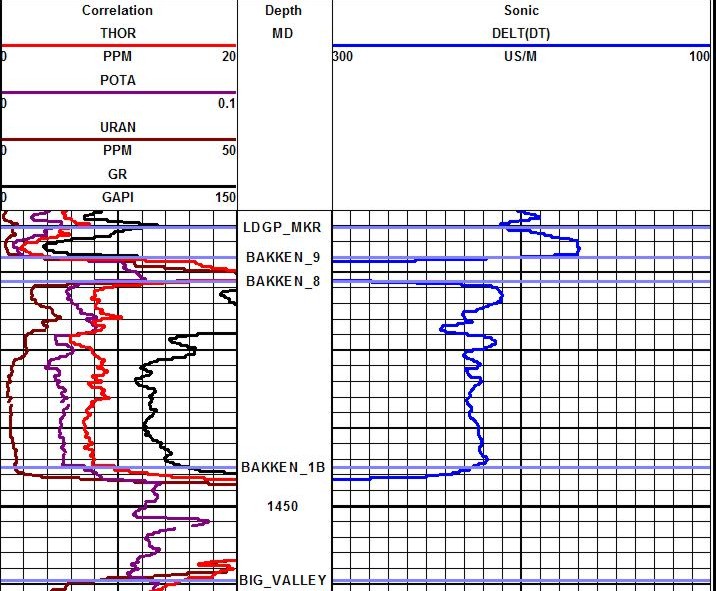716x591 pixels.
Task: Click the GAPI unit label
Action: [118, 198]
